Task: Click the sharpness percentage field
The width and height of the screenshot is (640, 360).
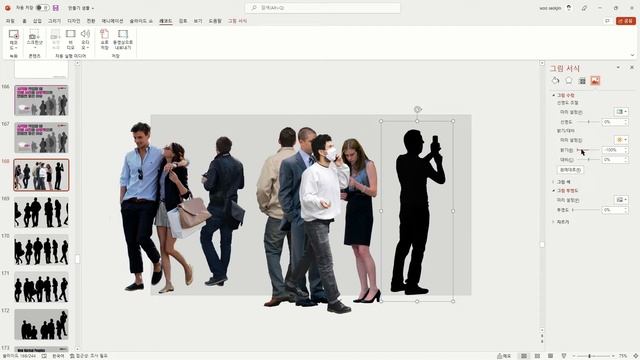Action: click(613, 122)
